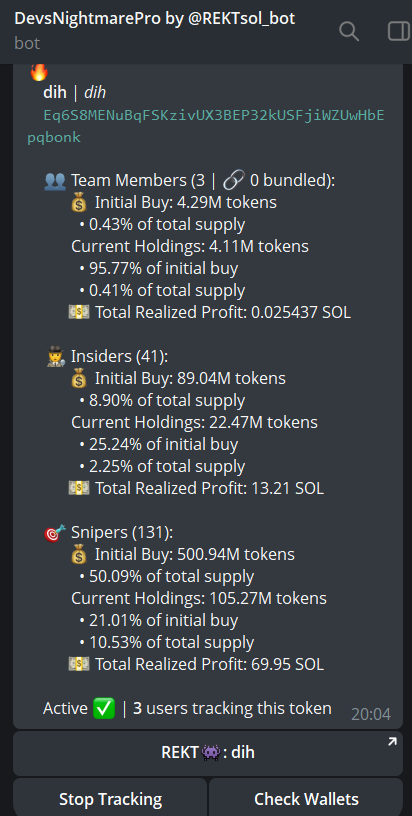Copy the Eq6S8MENu token contract address

click(206, 126)
